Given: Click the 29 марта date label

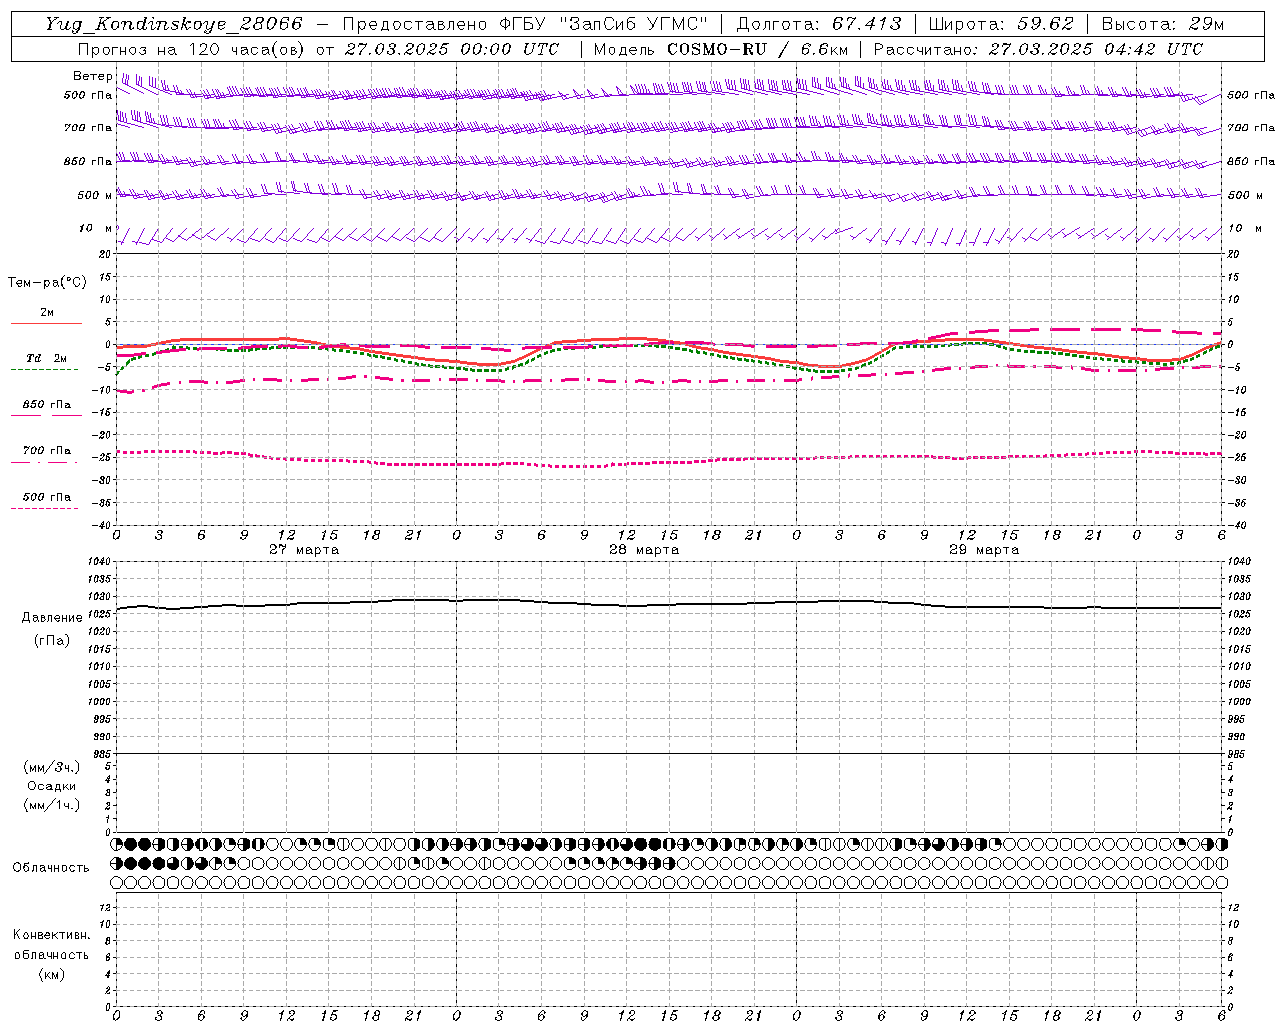Looking at the screenshot, I should point(984,550).
